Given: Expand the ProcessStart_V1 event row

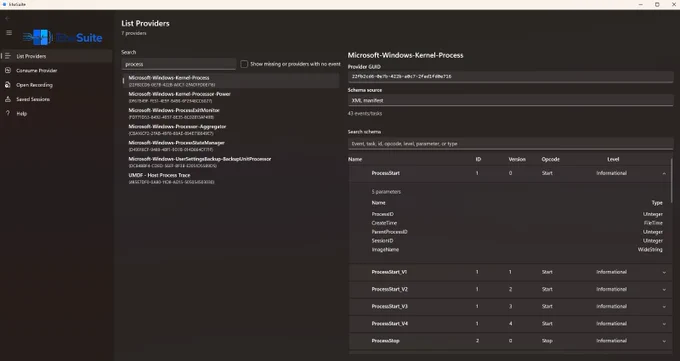Looking at the screenshot, I should 664,272.
